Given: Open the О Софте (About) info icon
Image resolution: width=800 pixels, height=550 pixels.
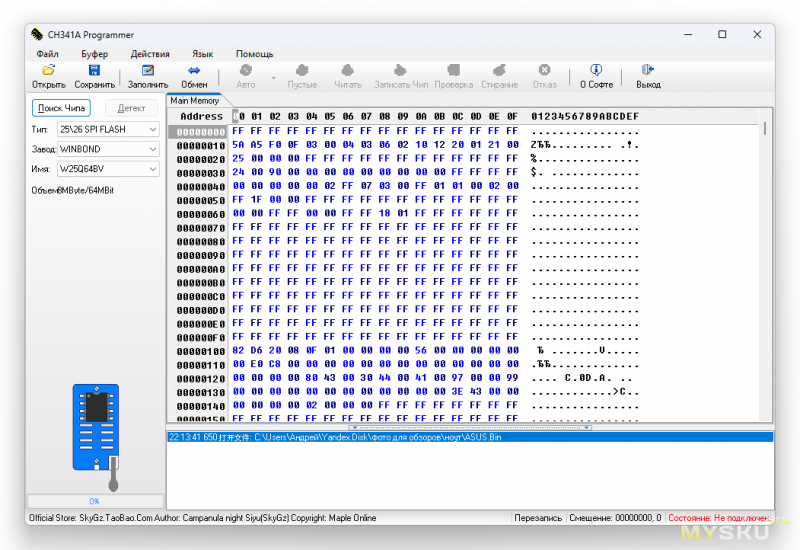Looking at the screenshot, I should [x=596, y=71].
